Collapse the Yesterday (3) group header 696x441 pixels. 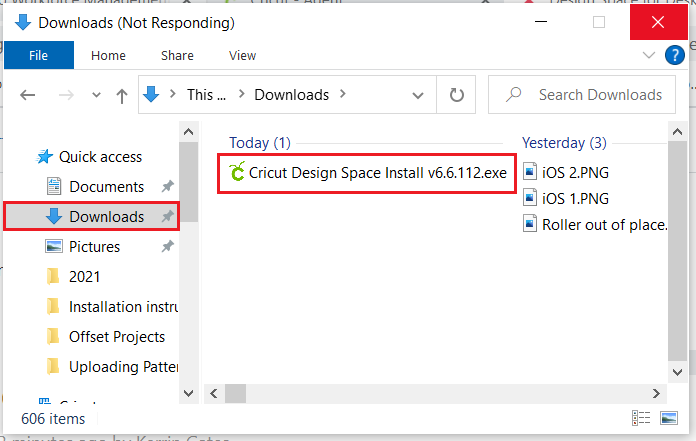(x=564, y=143)
